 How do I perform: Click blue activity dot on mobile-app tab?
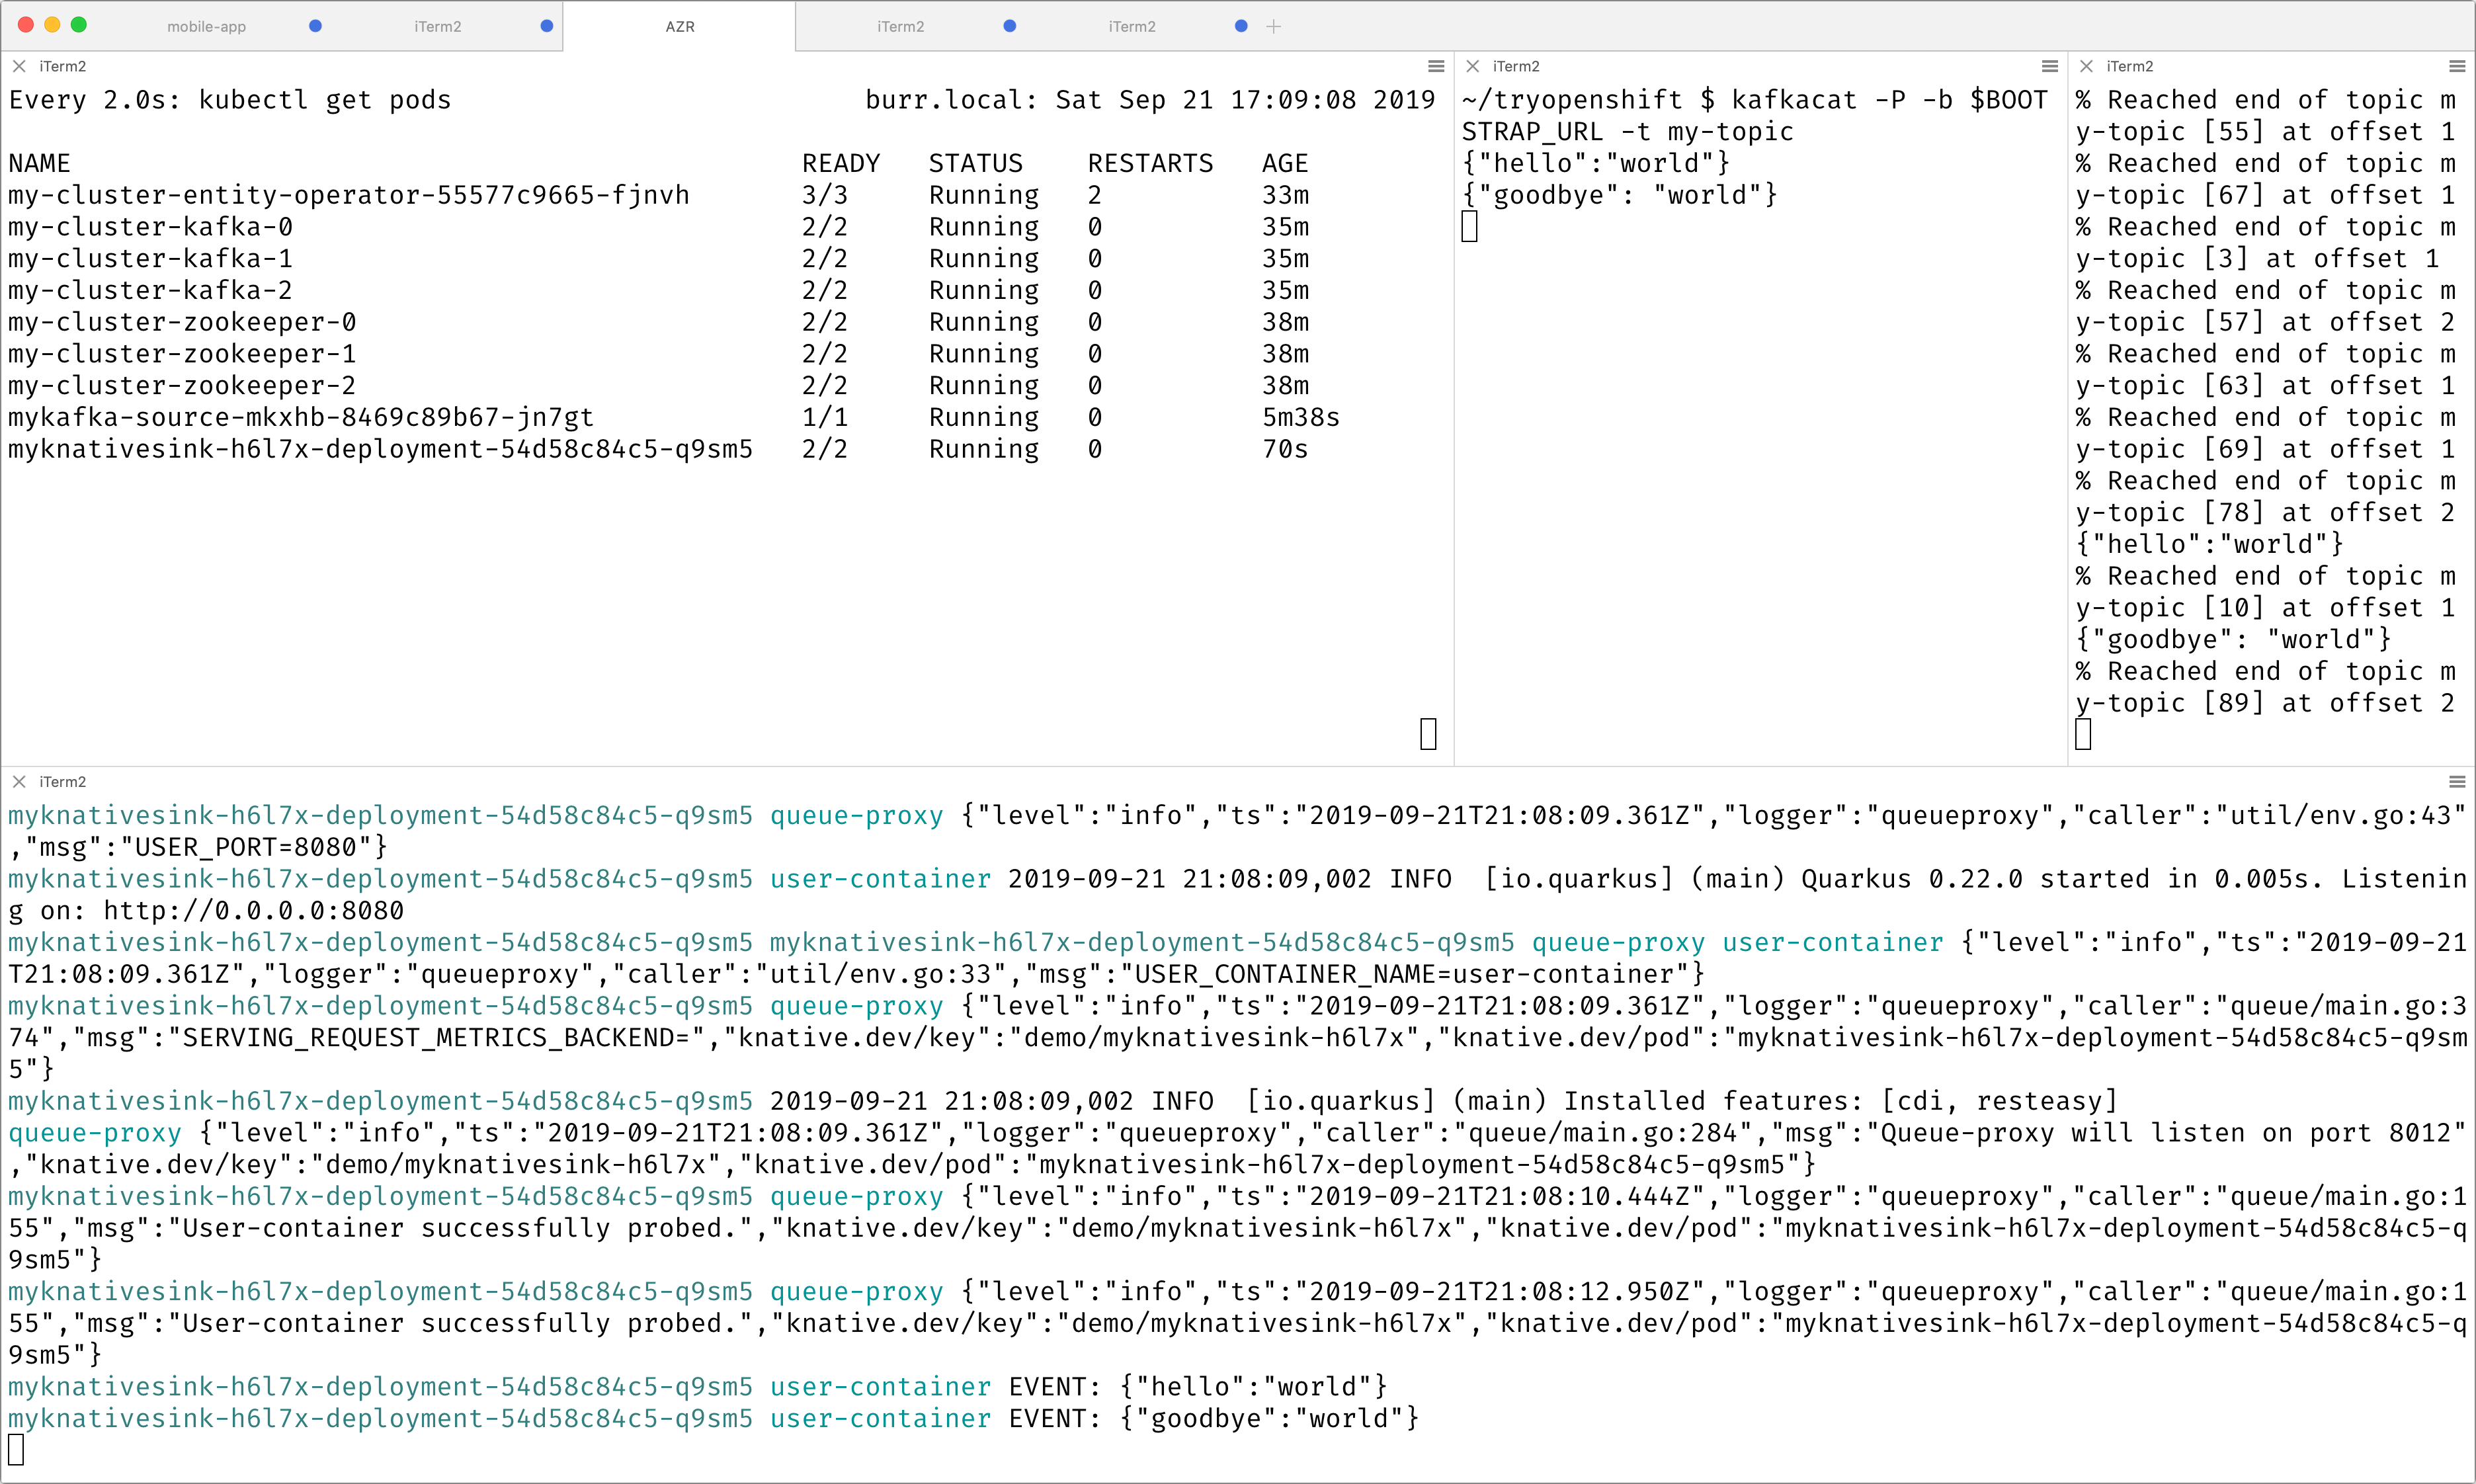pos(315,27)
